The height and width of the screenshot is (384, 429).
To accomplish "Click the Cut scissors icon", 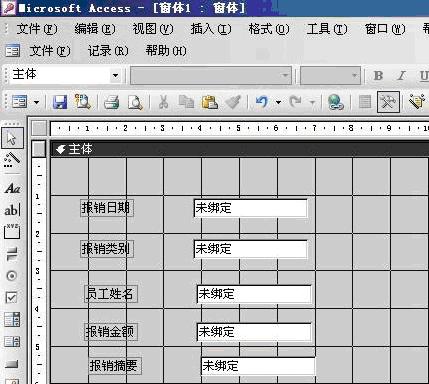I will tap(163, 102).
